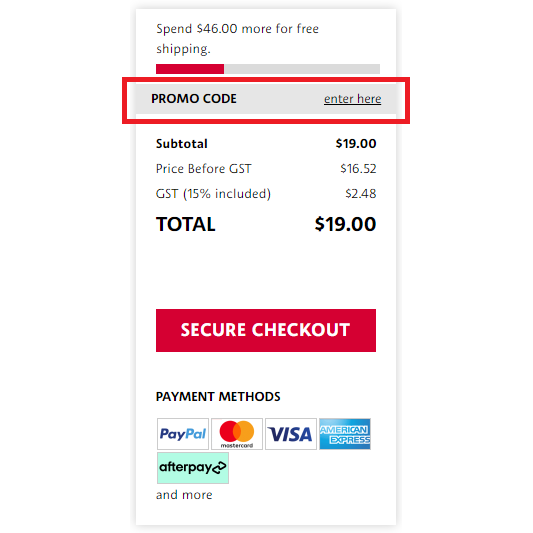Click the bold TOTAL label
This screenshot has width=533, height=533.
coord(186,224)
